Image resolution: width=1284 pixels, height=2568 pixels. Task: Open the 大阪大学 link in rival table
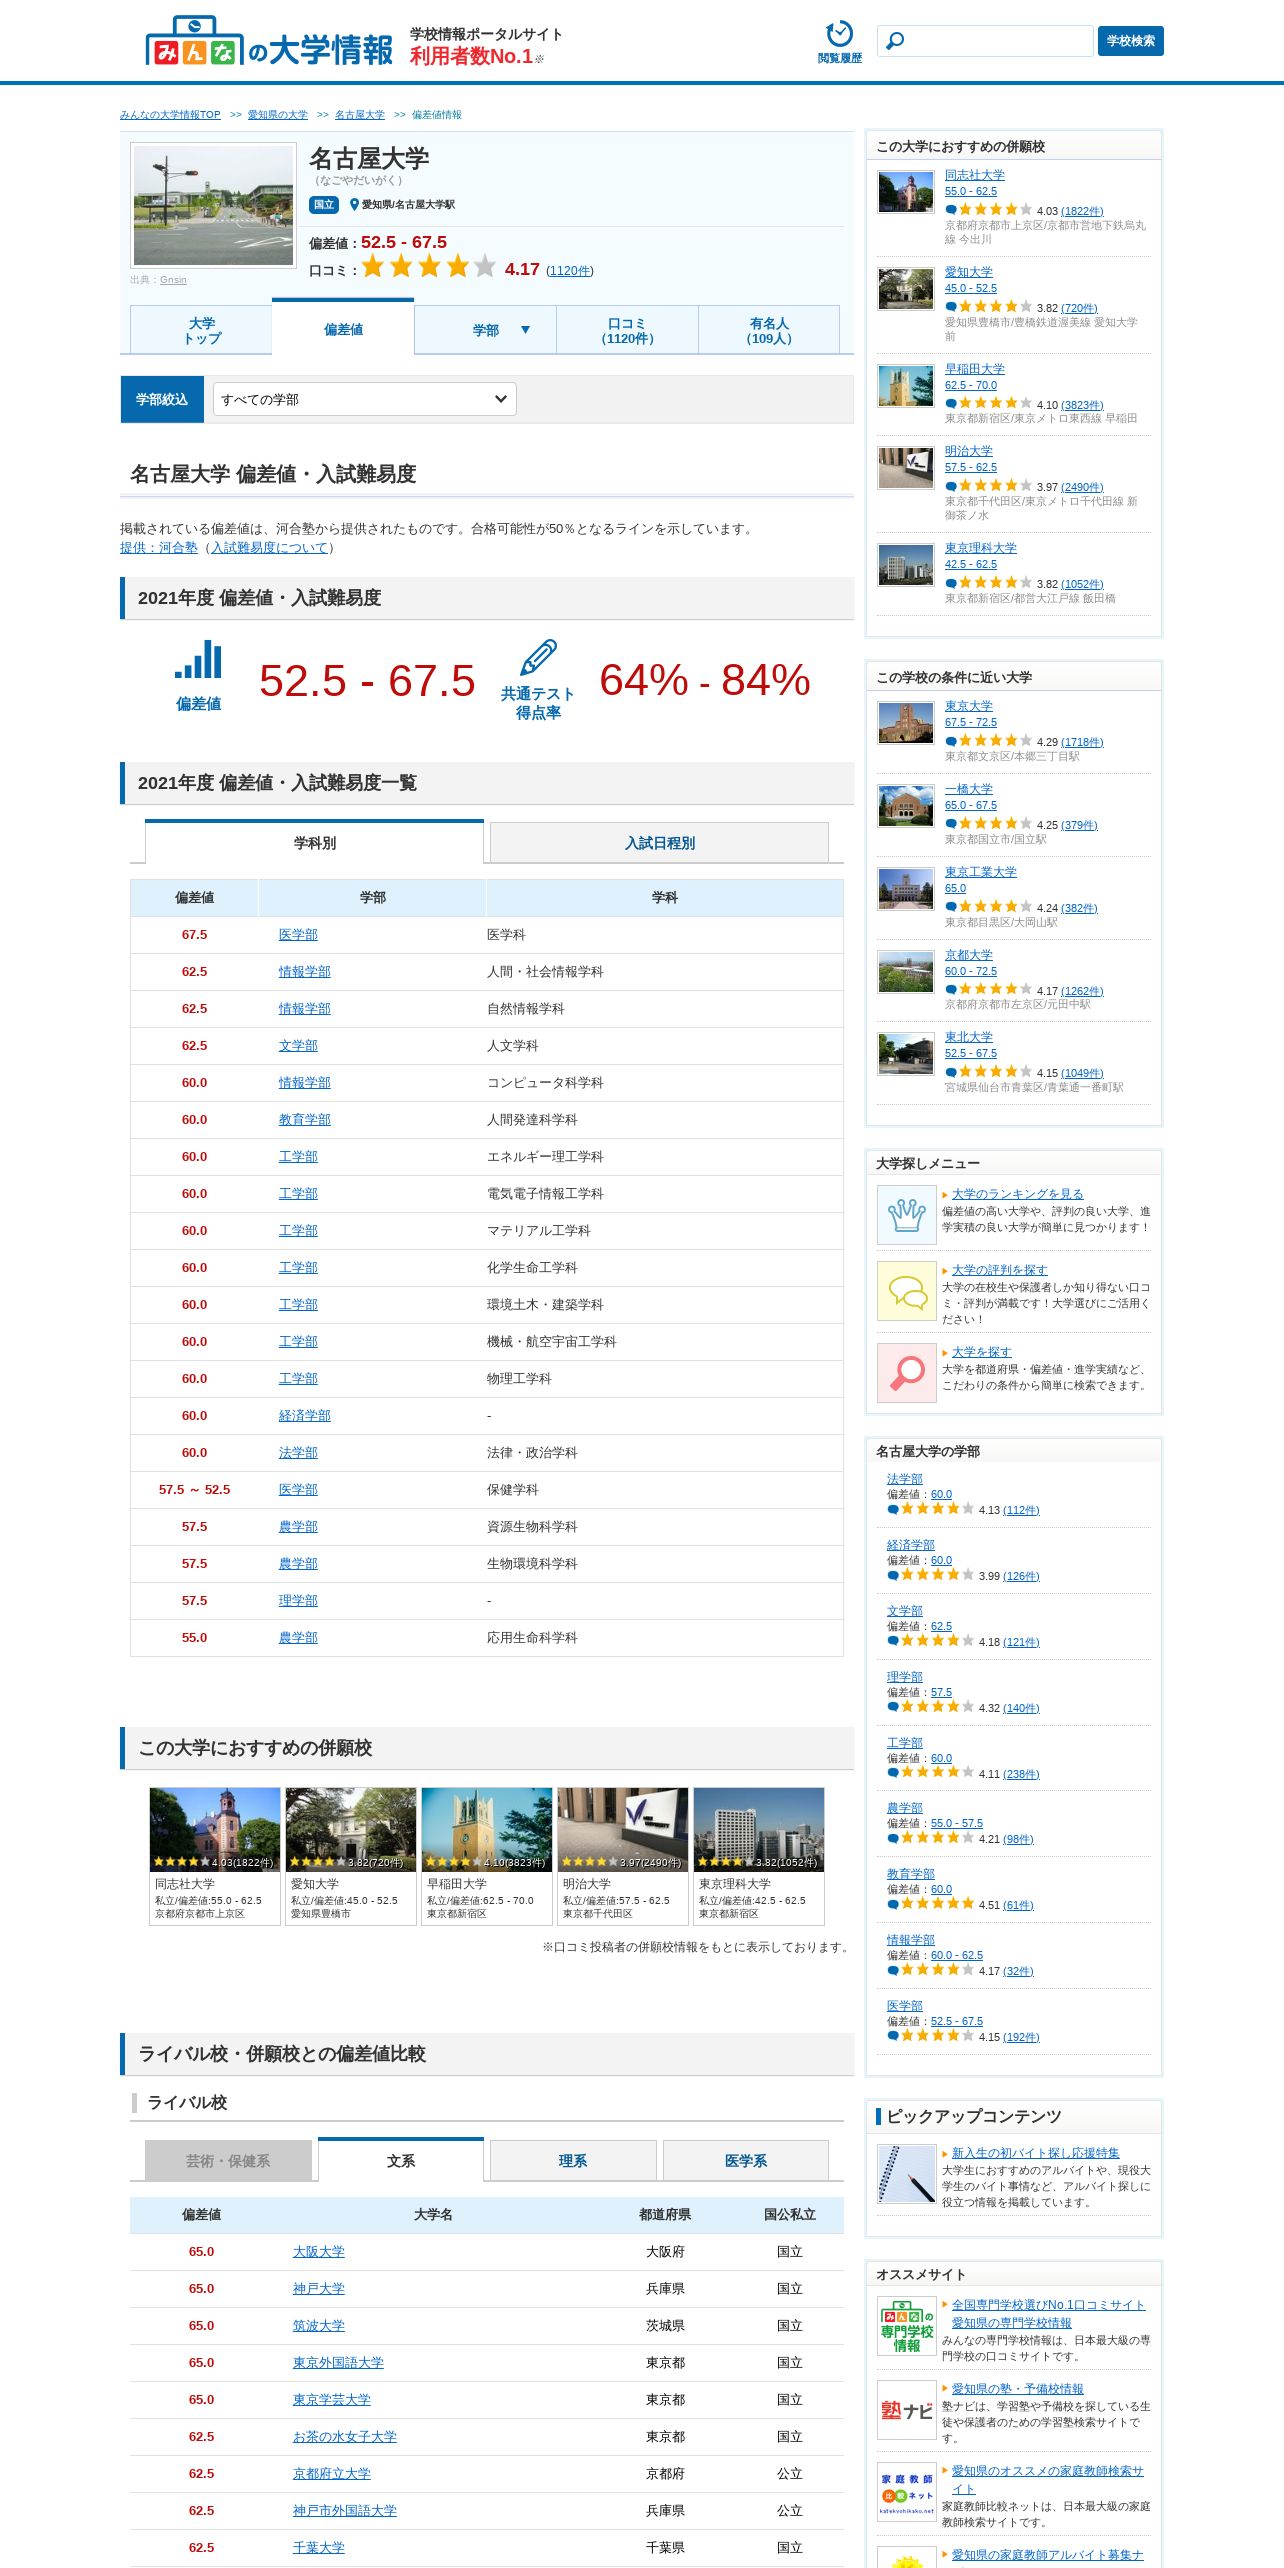319,2252
